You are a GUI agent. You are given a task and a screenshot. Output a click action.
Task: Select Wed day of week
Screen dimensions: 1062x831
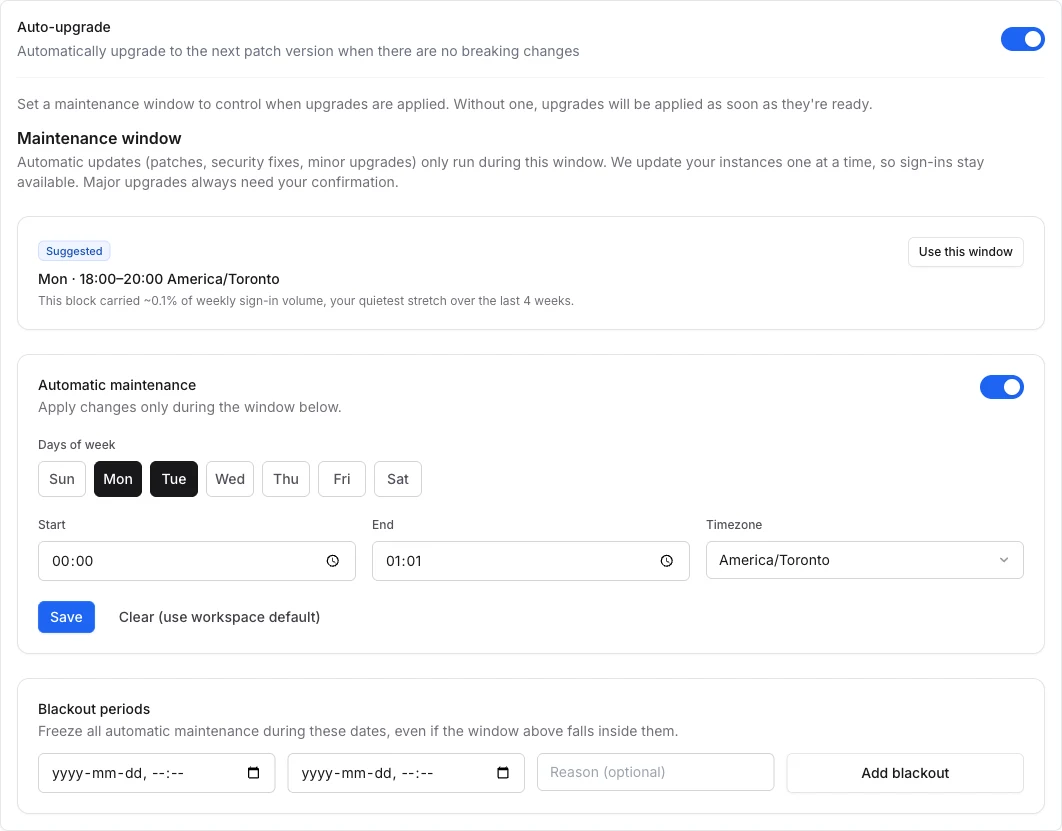click(230, 479)
